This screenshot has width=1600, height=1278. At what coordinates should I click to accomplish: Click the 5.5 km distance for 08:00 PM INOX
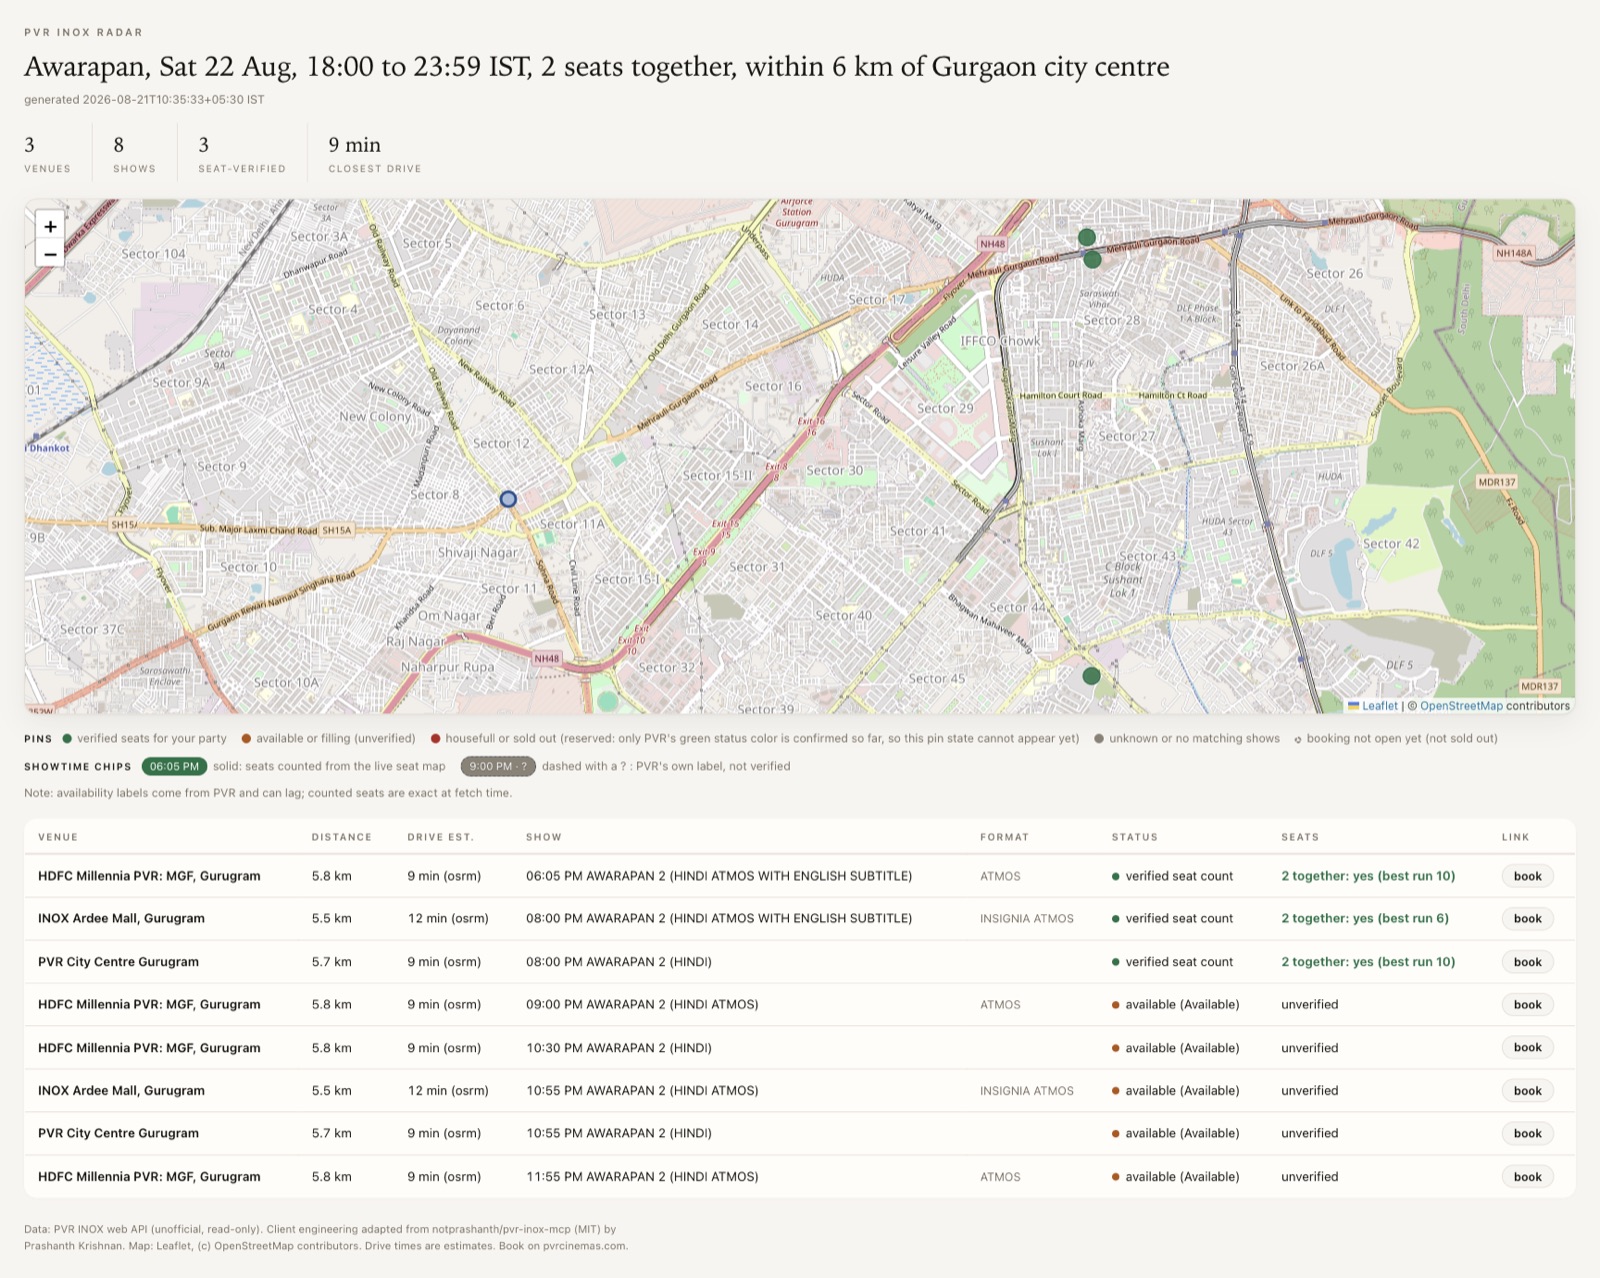[x=331, y=918]
